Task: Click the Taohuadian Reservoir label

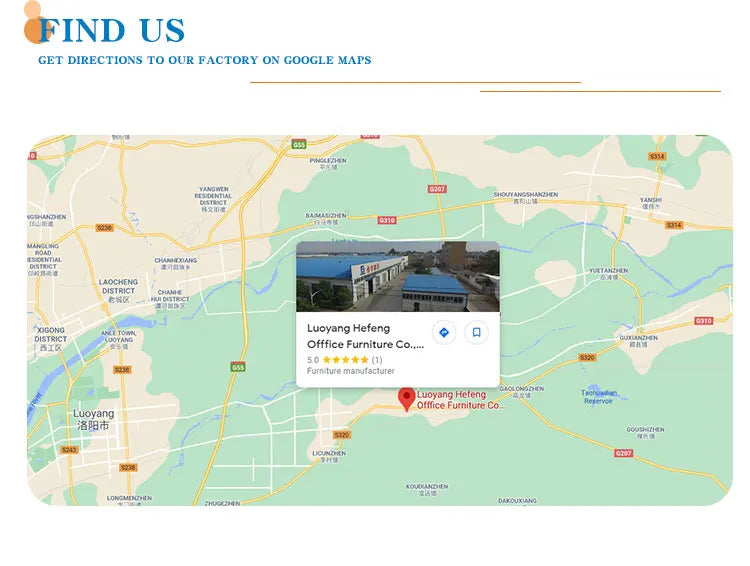Action: 599,397
